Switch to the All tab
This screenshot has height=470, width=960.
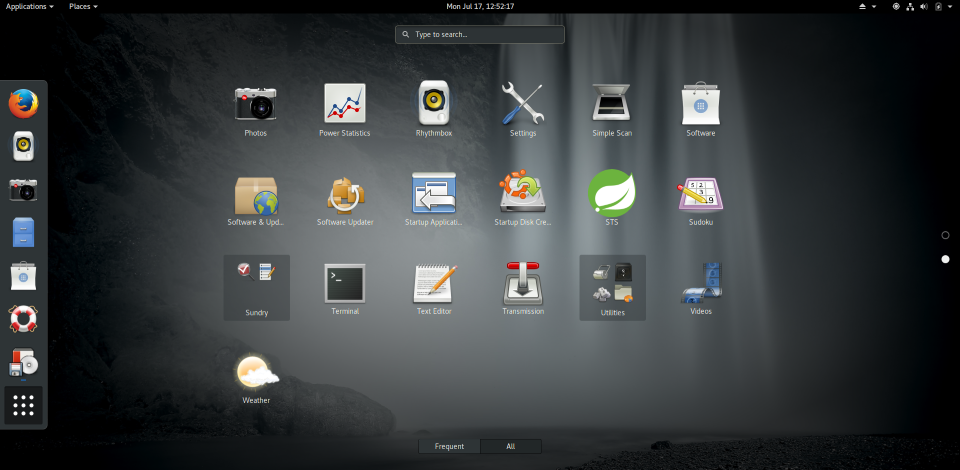511,446
